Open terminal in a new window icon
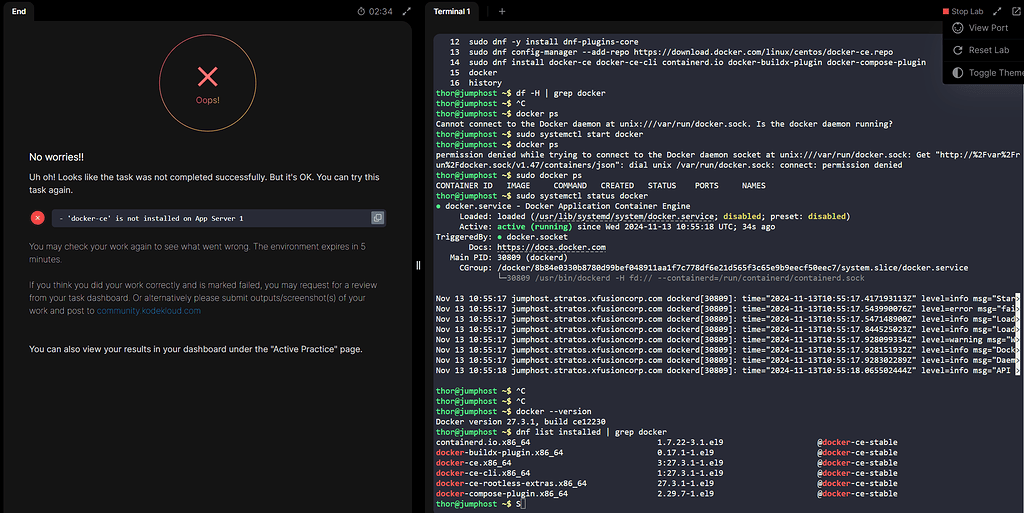The width and height of the screenshot is (1024, 513). click(x=1014, y=11)
